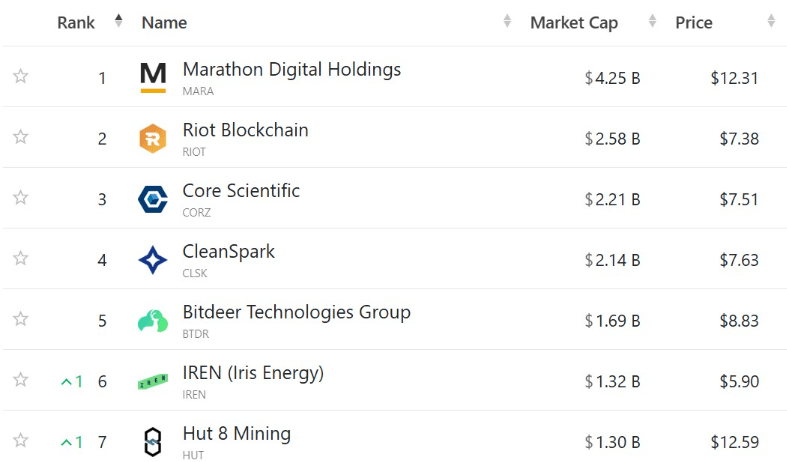
Task: Add Hut 8 Mining to favorites
Action: pos(21,440)
